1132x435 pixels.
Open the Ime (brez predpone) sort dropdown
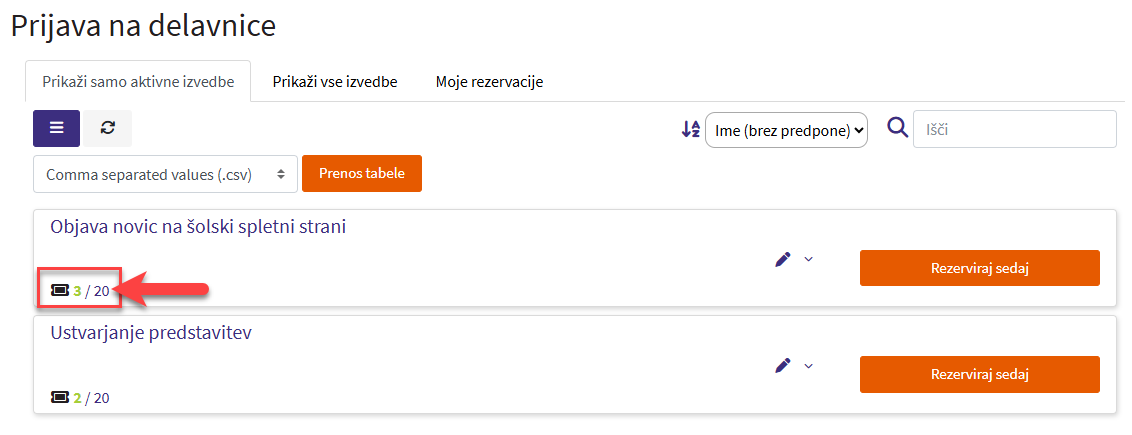(786, 130)
